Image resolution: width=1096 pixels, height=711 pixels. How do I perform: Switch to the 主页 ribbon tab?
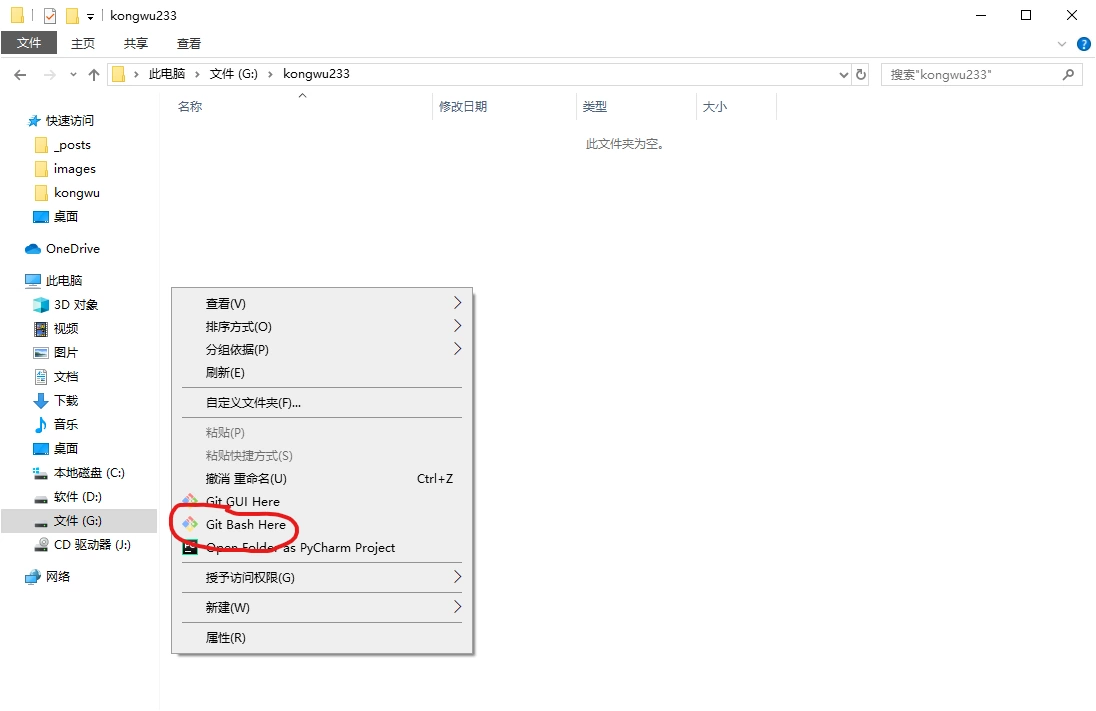click(x=83, y=43)
